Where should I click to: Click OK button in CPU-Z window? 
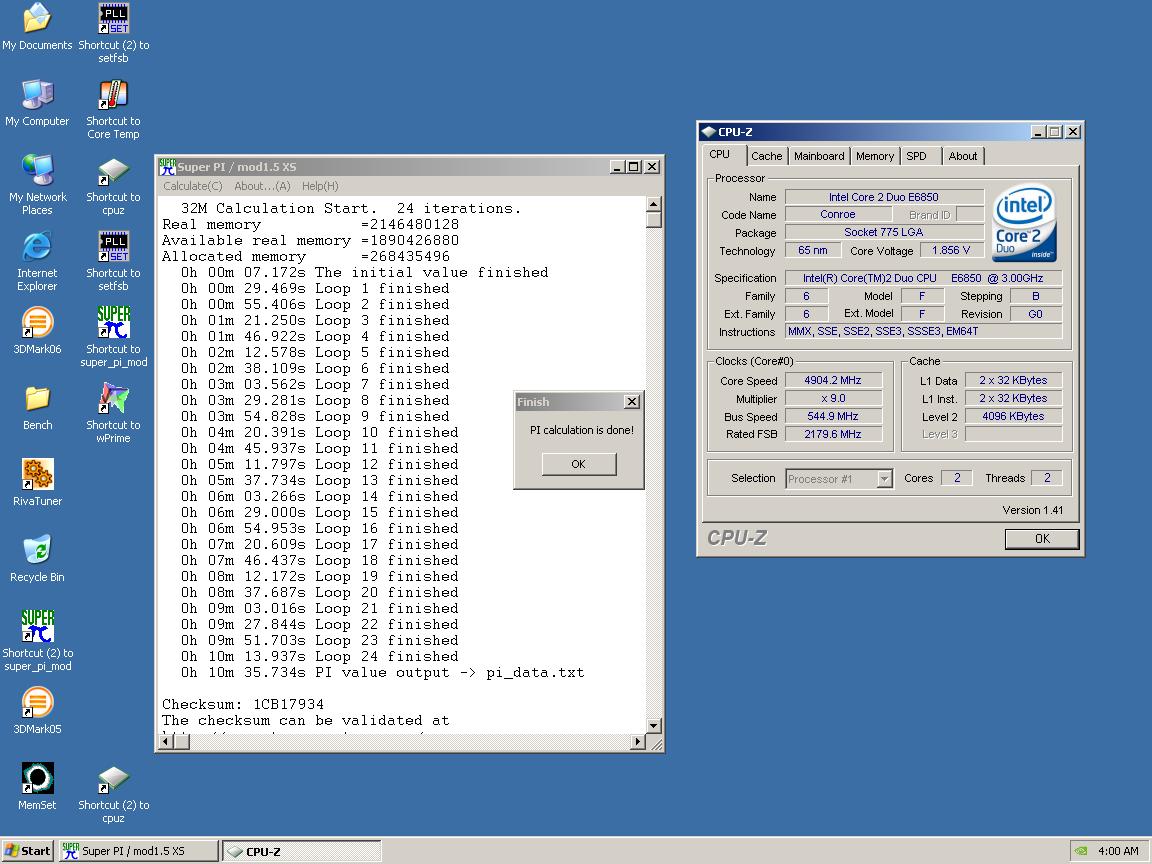click(x=1042, y=539)
